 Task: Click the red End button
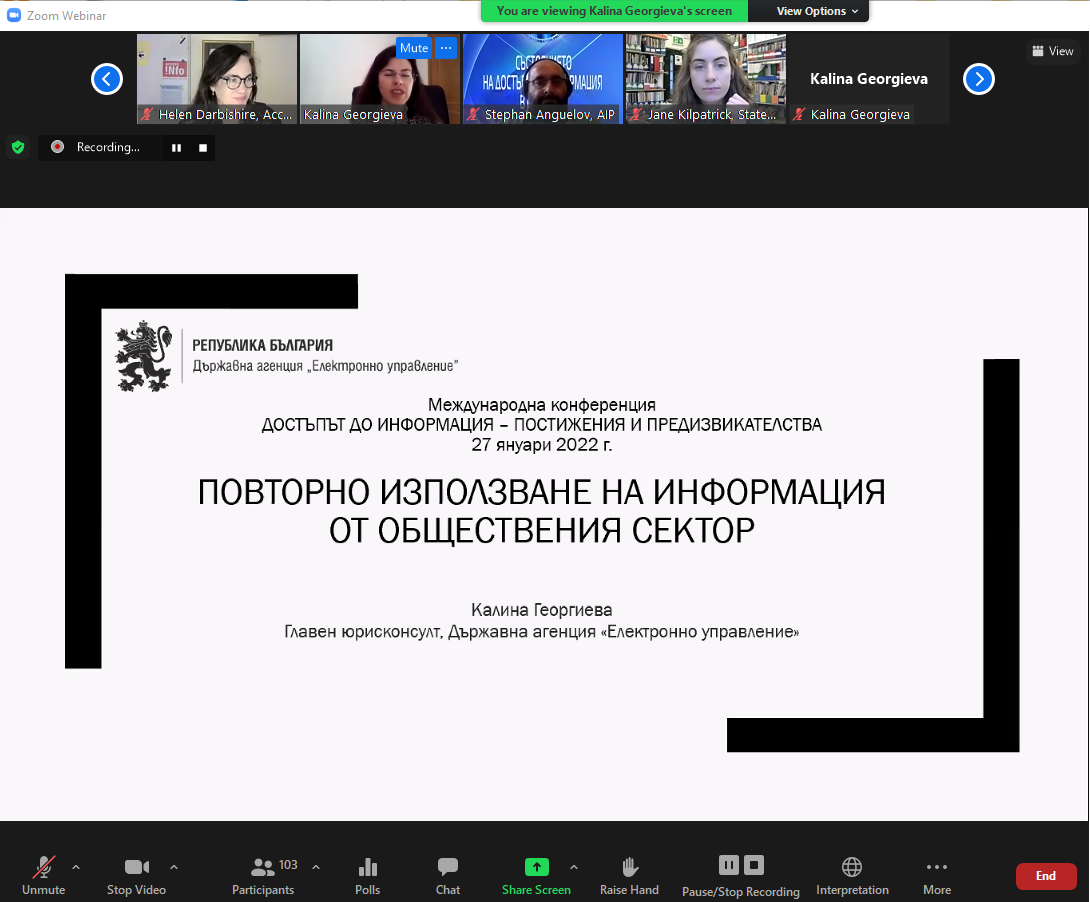coord(1045,876)
